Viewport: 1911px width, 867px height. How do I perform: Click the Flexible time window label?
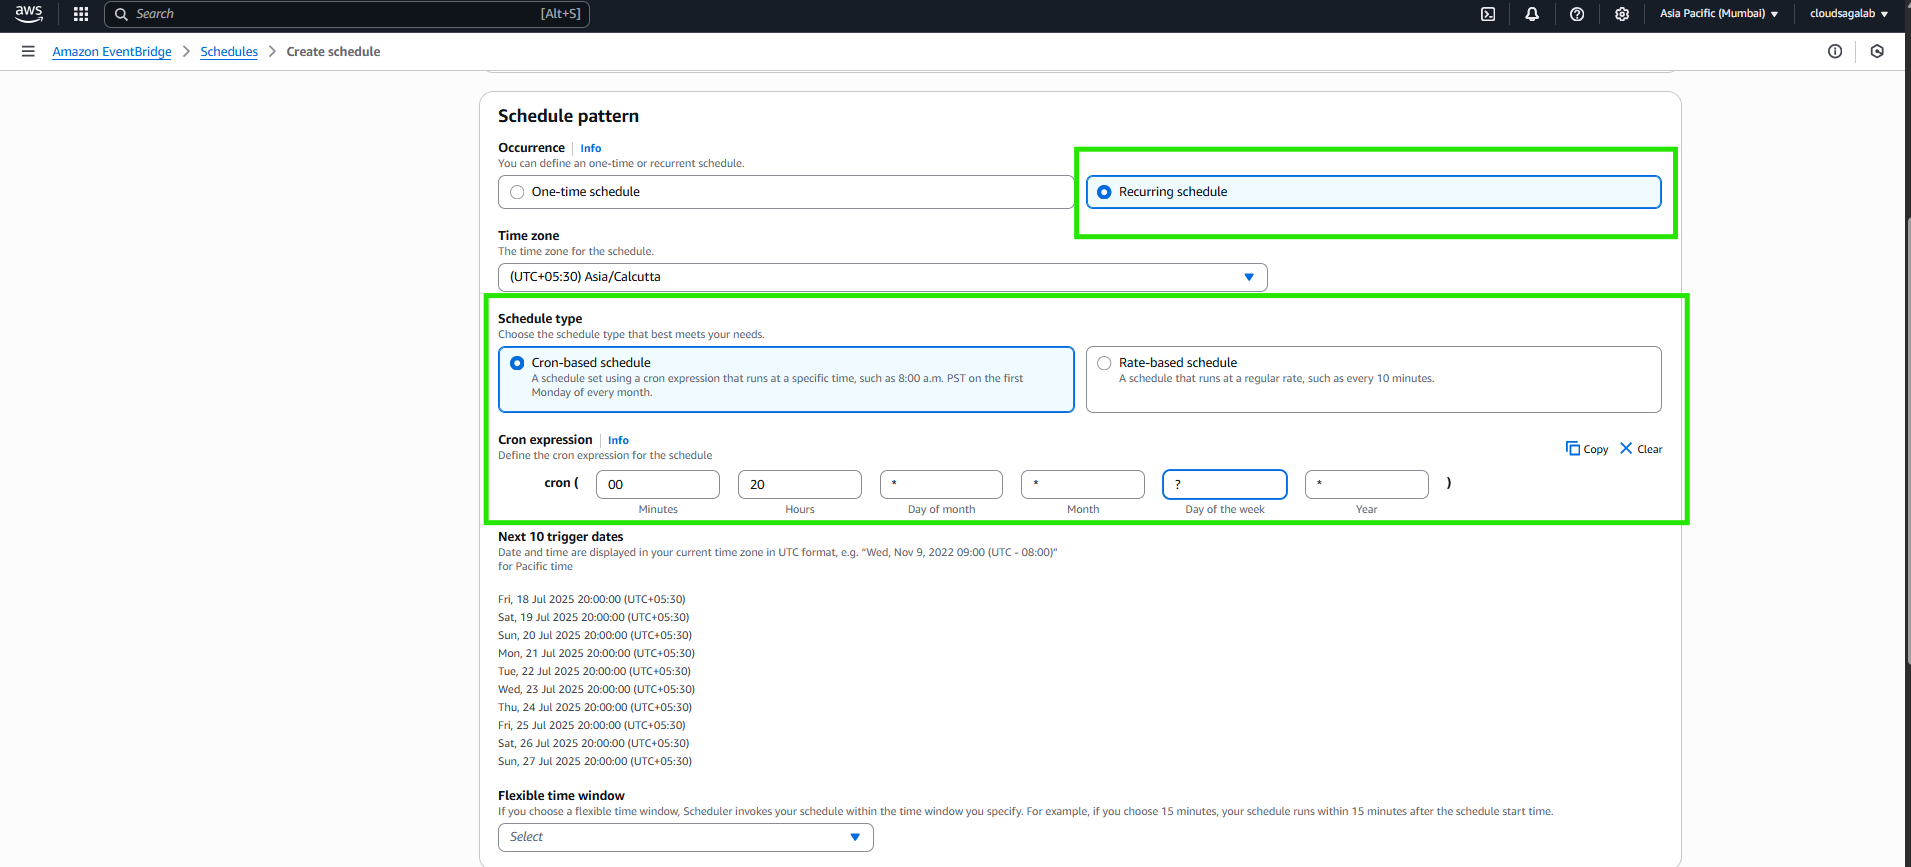[561, 796]
